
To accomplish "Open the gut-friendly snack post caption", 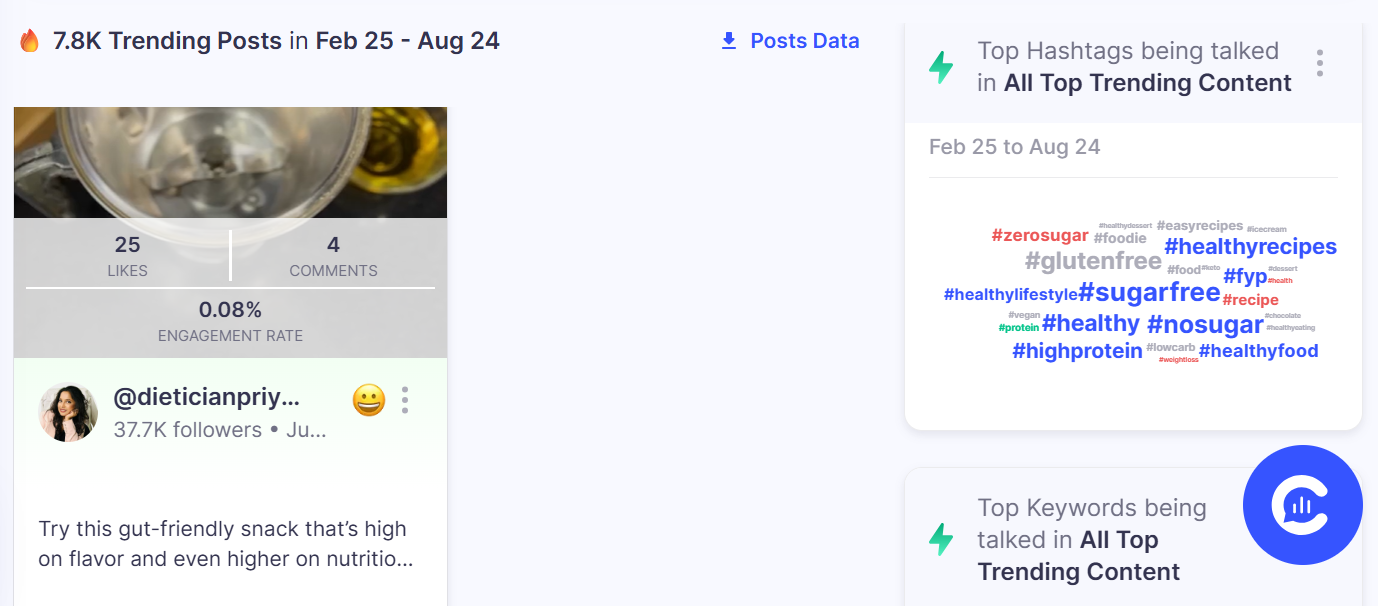I will (226, 544).
